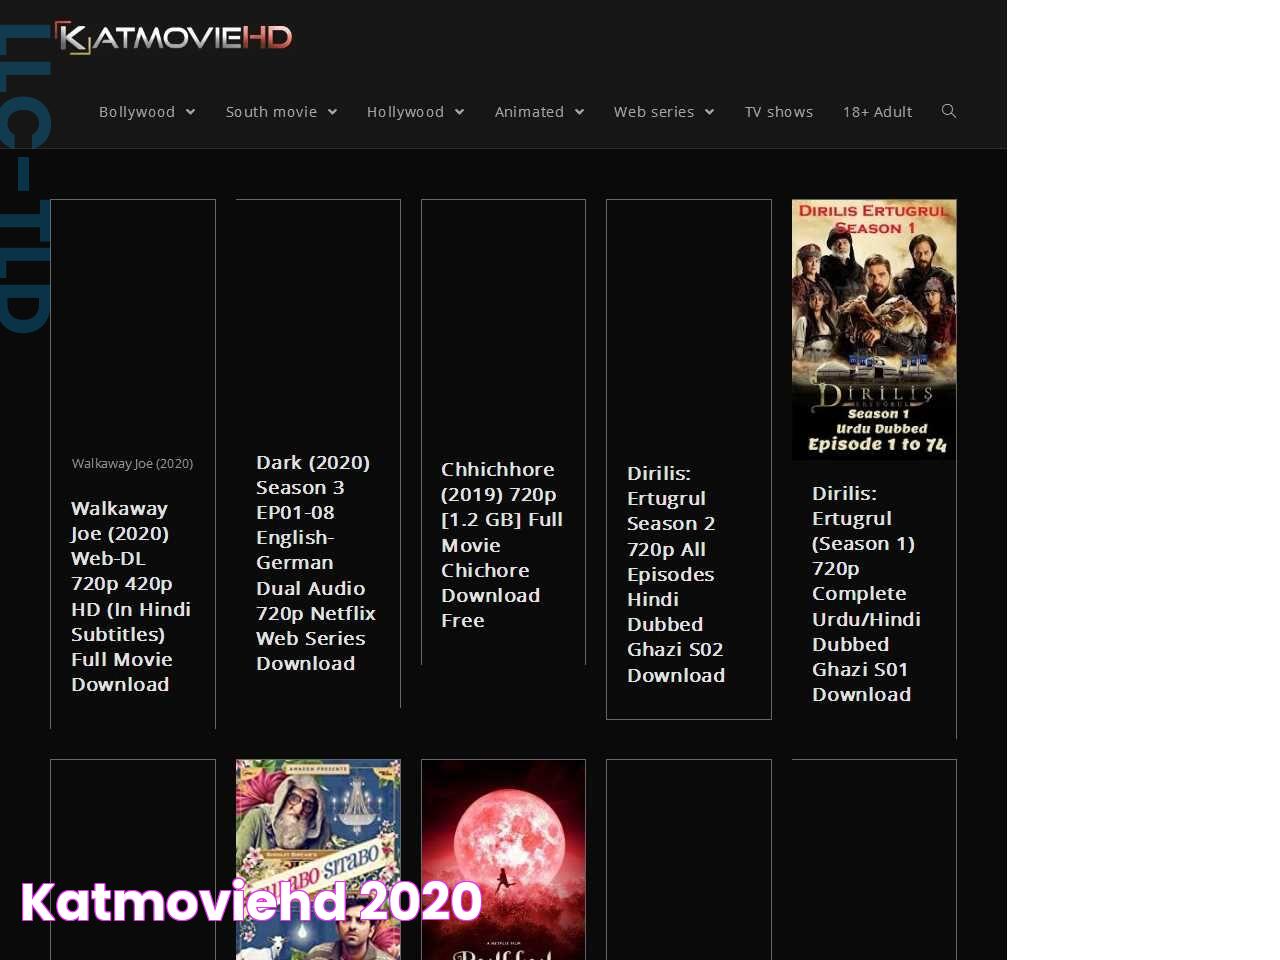The image size is (1280, 960).
Task: Expand the Hollywood dropdown arrow
Action: pyautogui.click(x=459, y=112)
